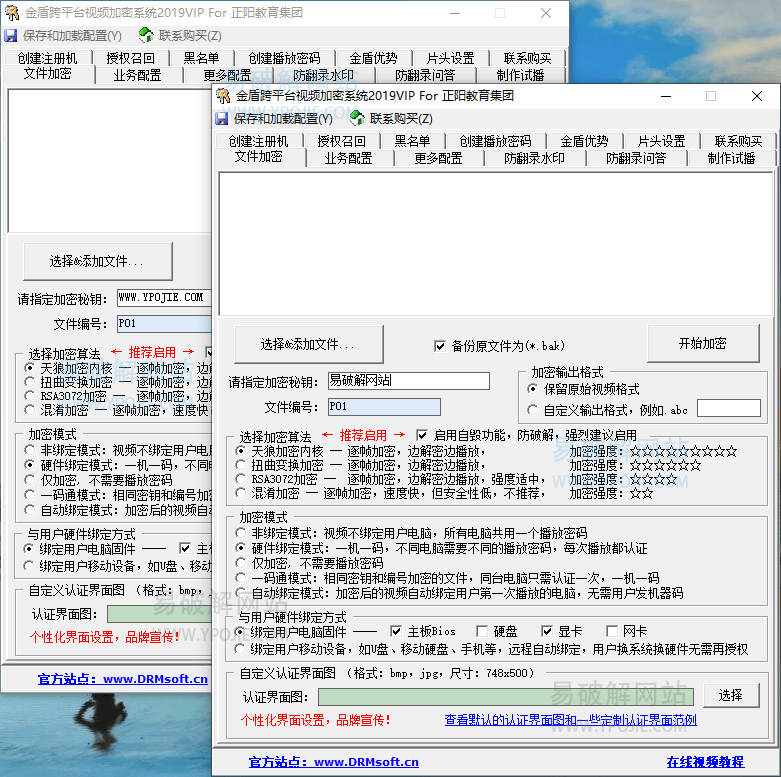Open 更多配置 tab in front window
The height and width of the screenshot is (777, 781).
pyautogui.click(x=438, y=158)
